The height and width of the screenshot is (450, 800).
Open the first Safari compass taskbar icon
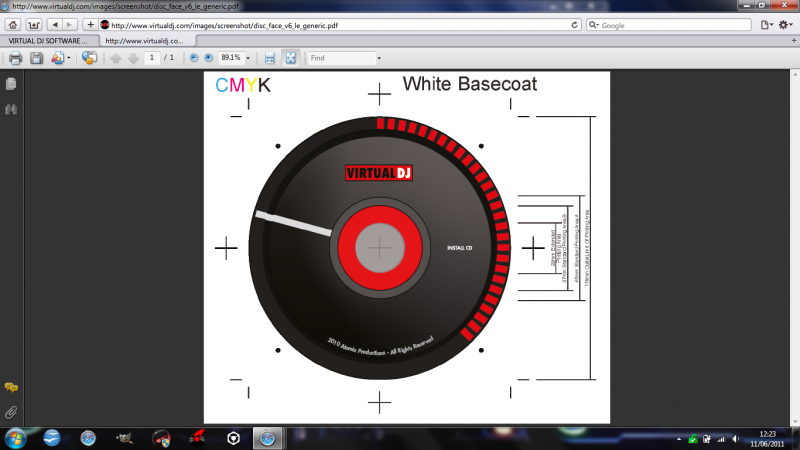coord(88,438)
